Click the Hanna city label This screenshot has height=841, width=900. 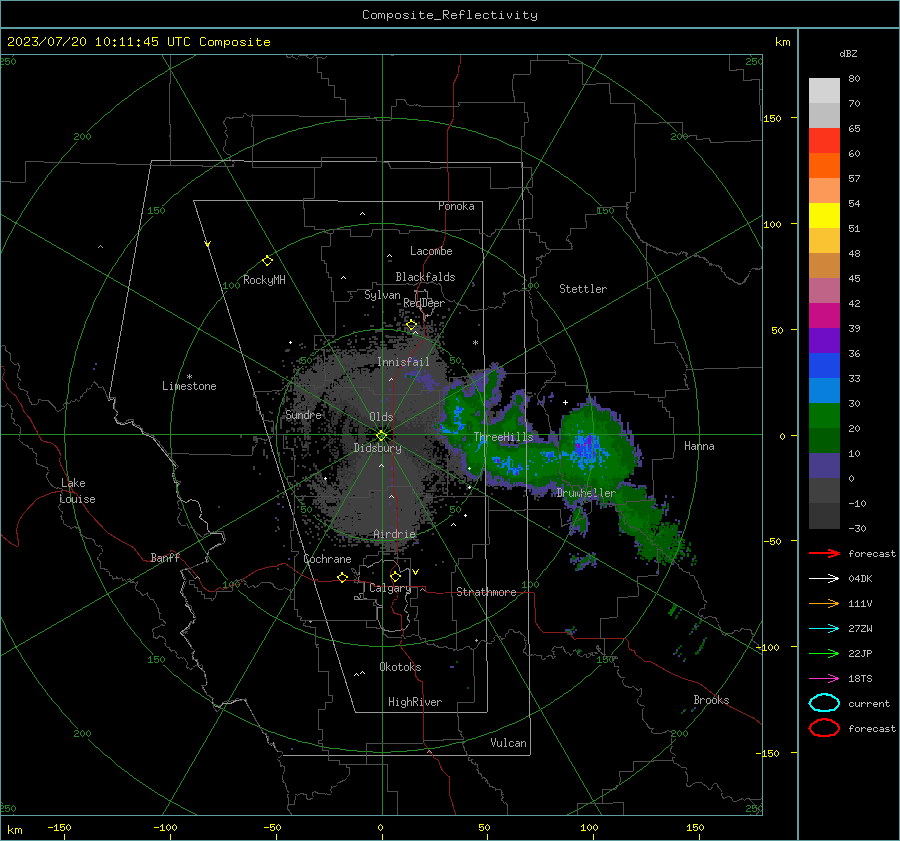click(x=699, y=446)
